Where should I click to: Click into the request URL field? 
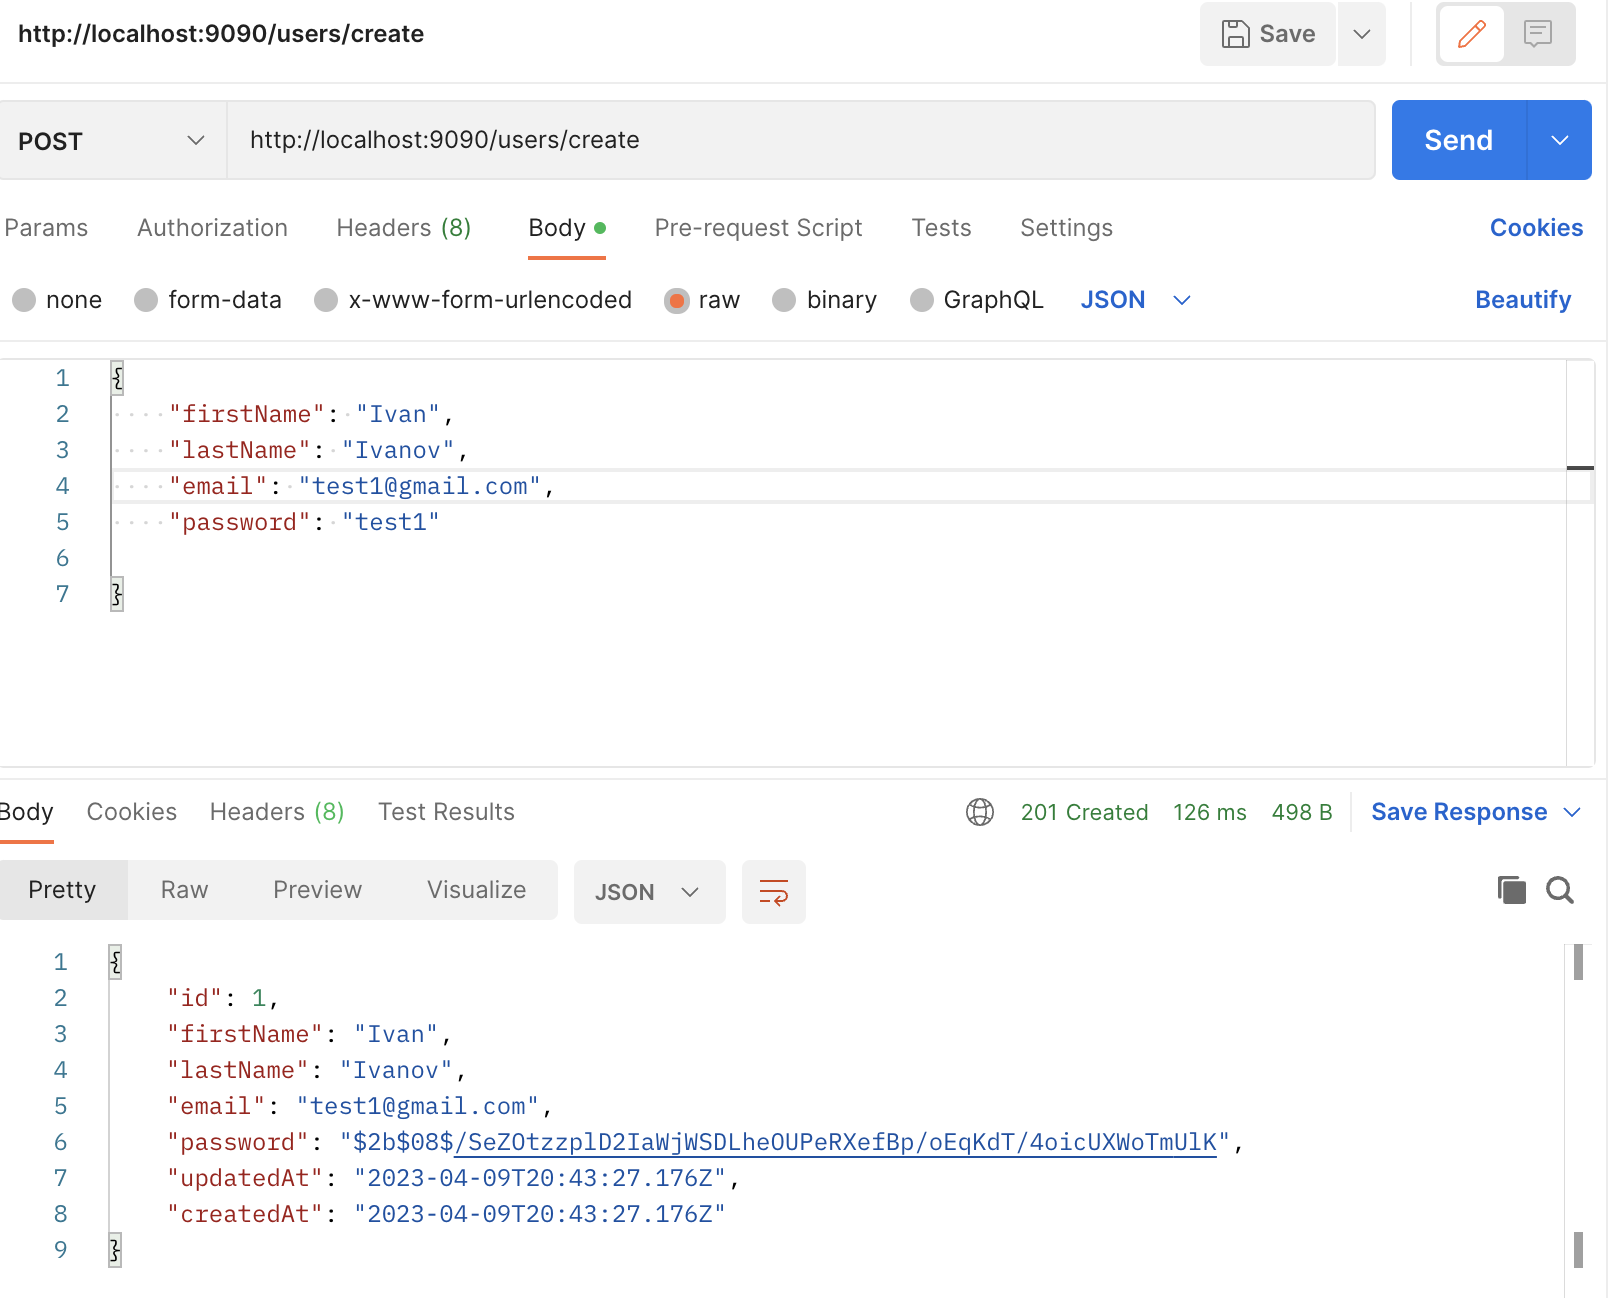pos(800,140)
